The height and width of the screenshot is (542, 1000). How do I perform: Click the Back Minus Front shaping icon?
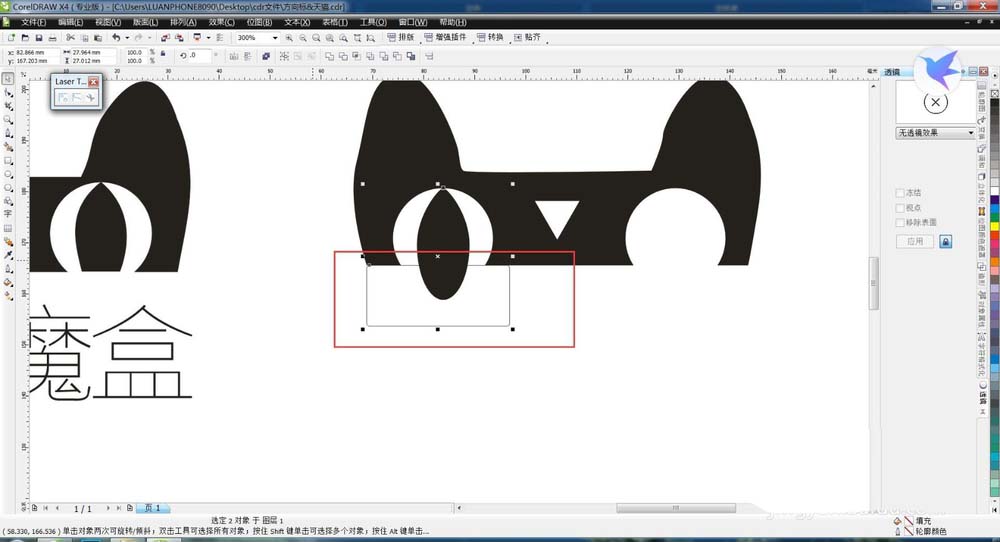pos(397,56)
